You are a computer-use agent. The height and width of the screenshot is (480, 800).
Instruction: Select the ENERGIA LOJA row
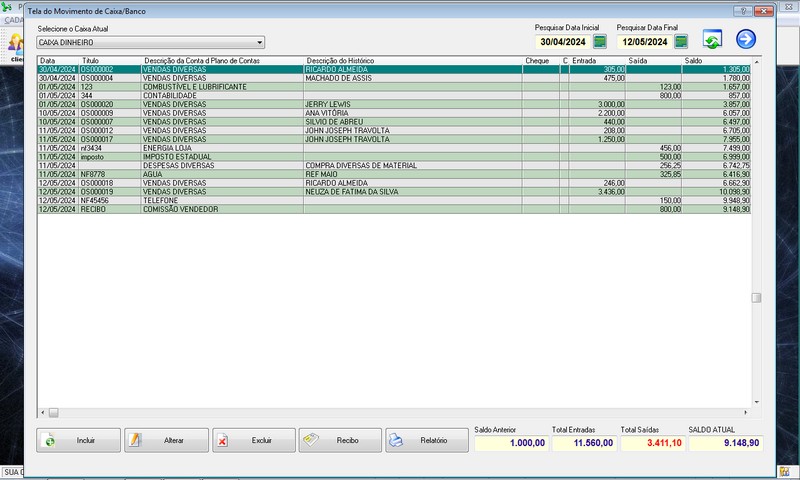(200, 148)
